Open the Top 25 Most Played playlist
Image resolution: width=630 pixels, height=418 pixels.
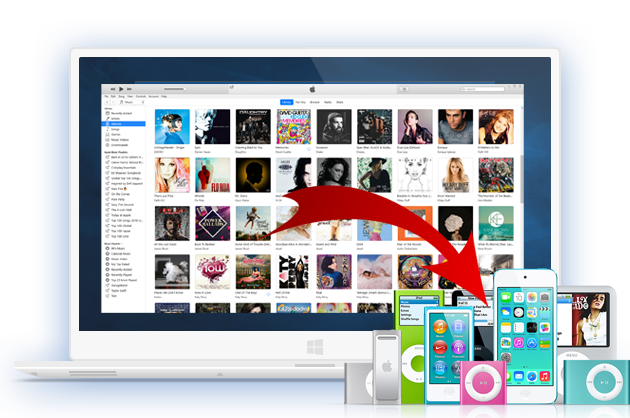point(124,280)
